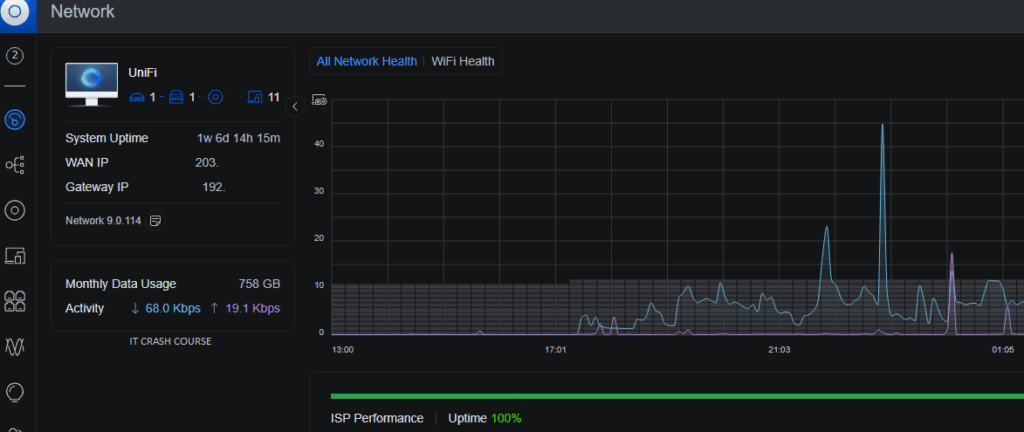
Task: Open the lightbulb Innovations sidebar icon
Action: tap(15, 392)
